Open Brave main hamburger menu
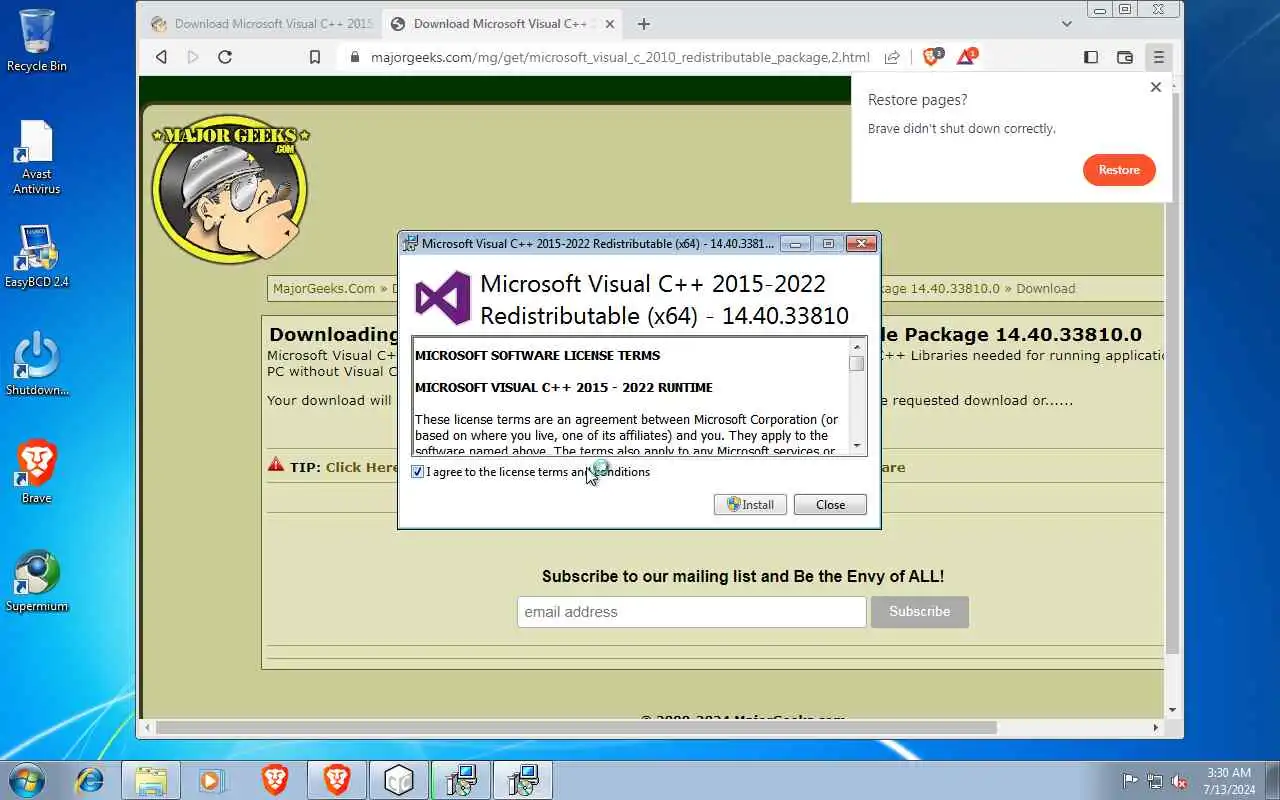Screen dimensions: 1280x800 [1158, 57]
